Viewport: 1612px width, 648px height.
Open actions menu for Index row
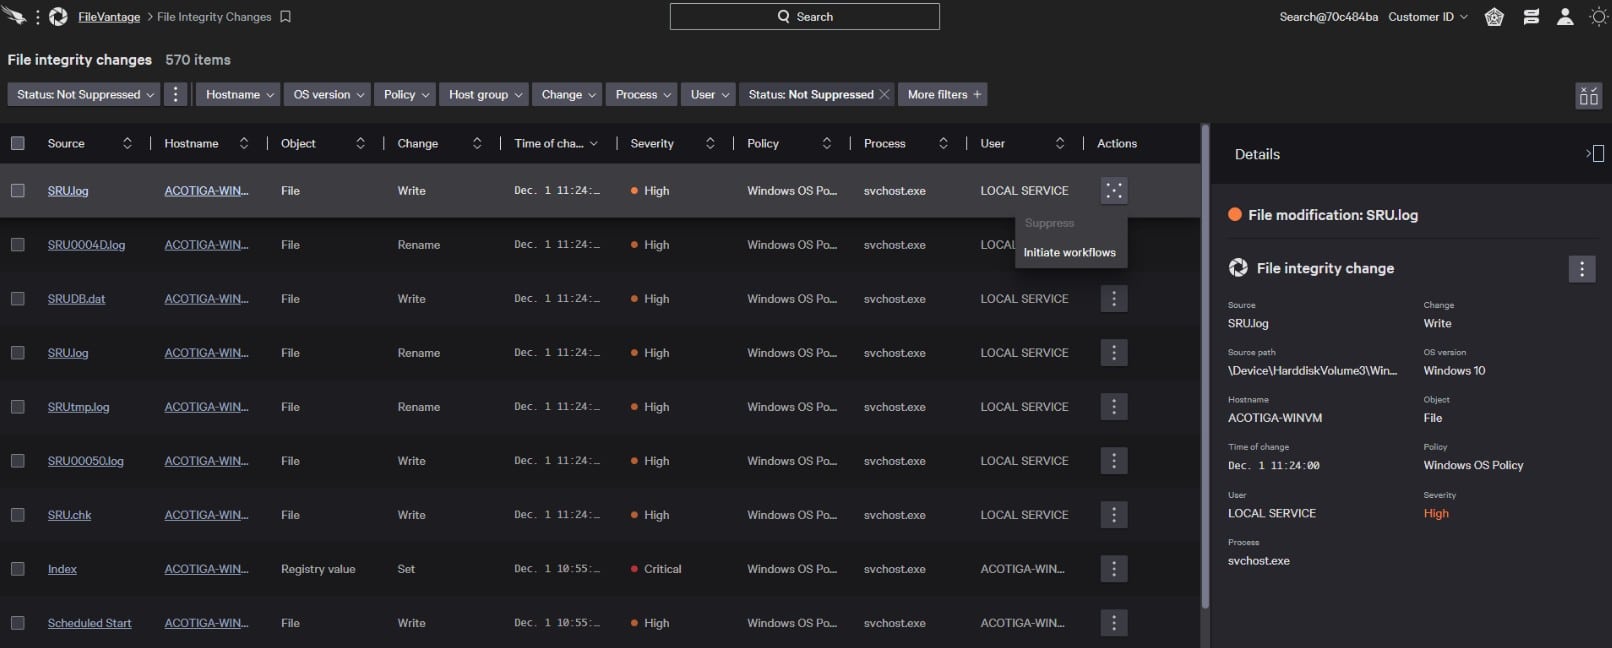pyautogui.click(x=1114, y=569)
